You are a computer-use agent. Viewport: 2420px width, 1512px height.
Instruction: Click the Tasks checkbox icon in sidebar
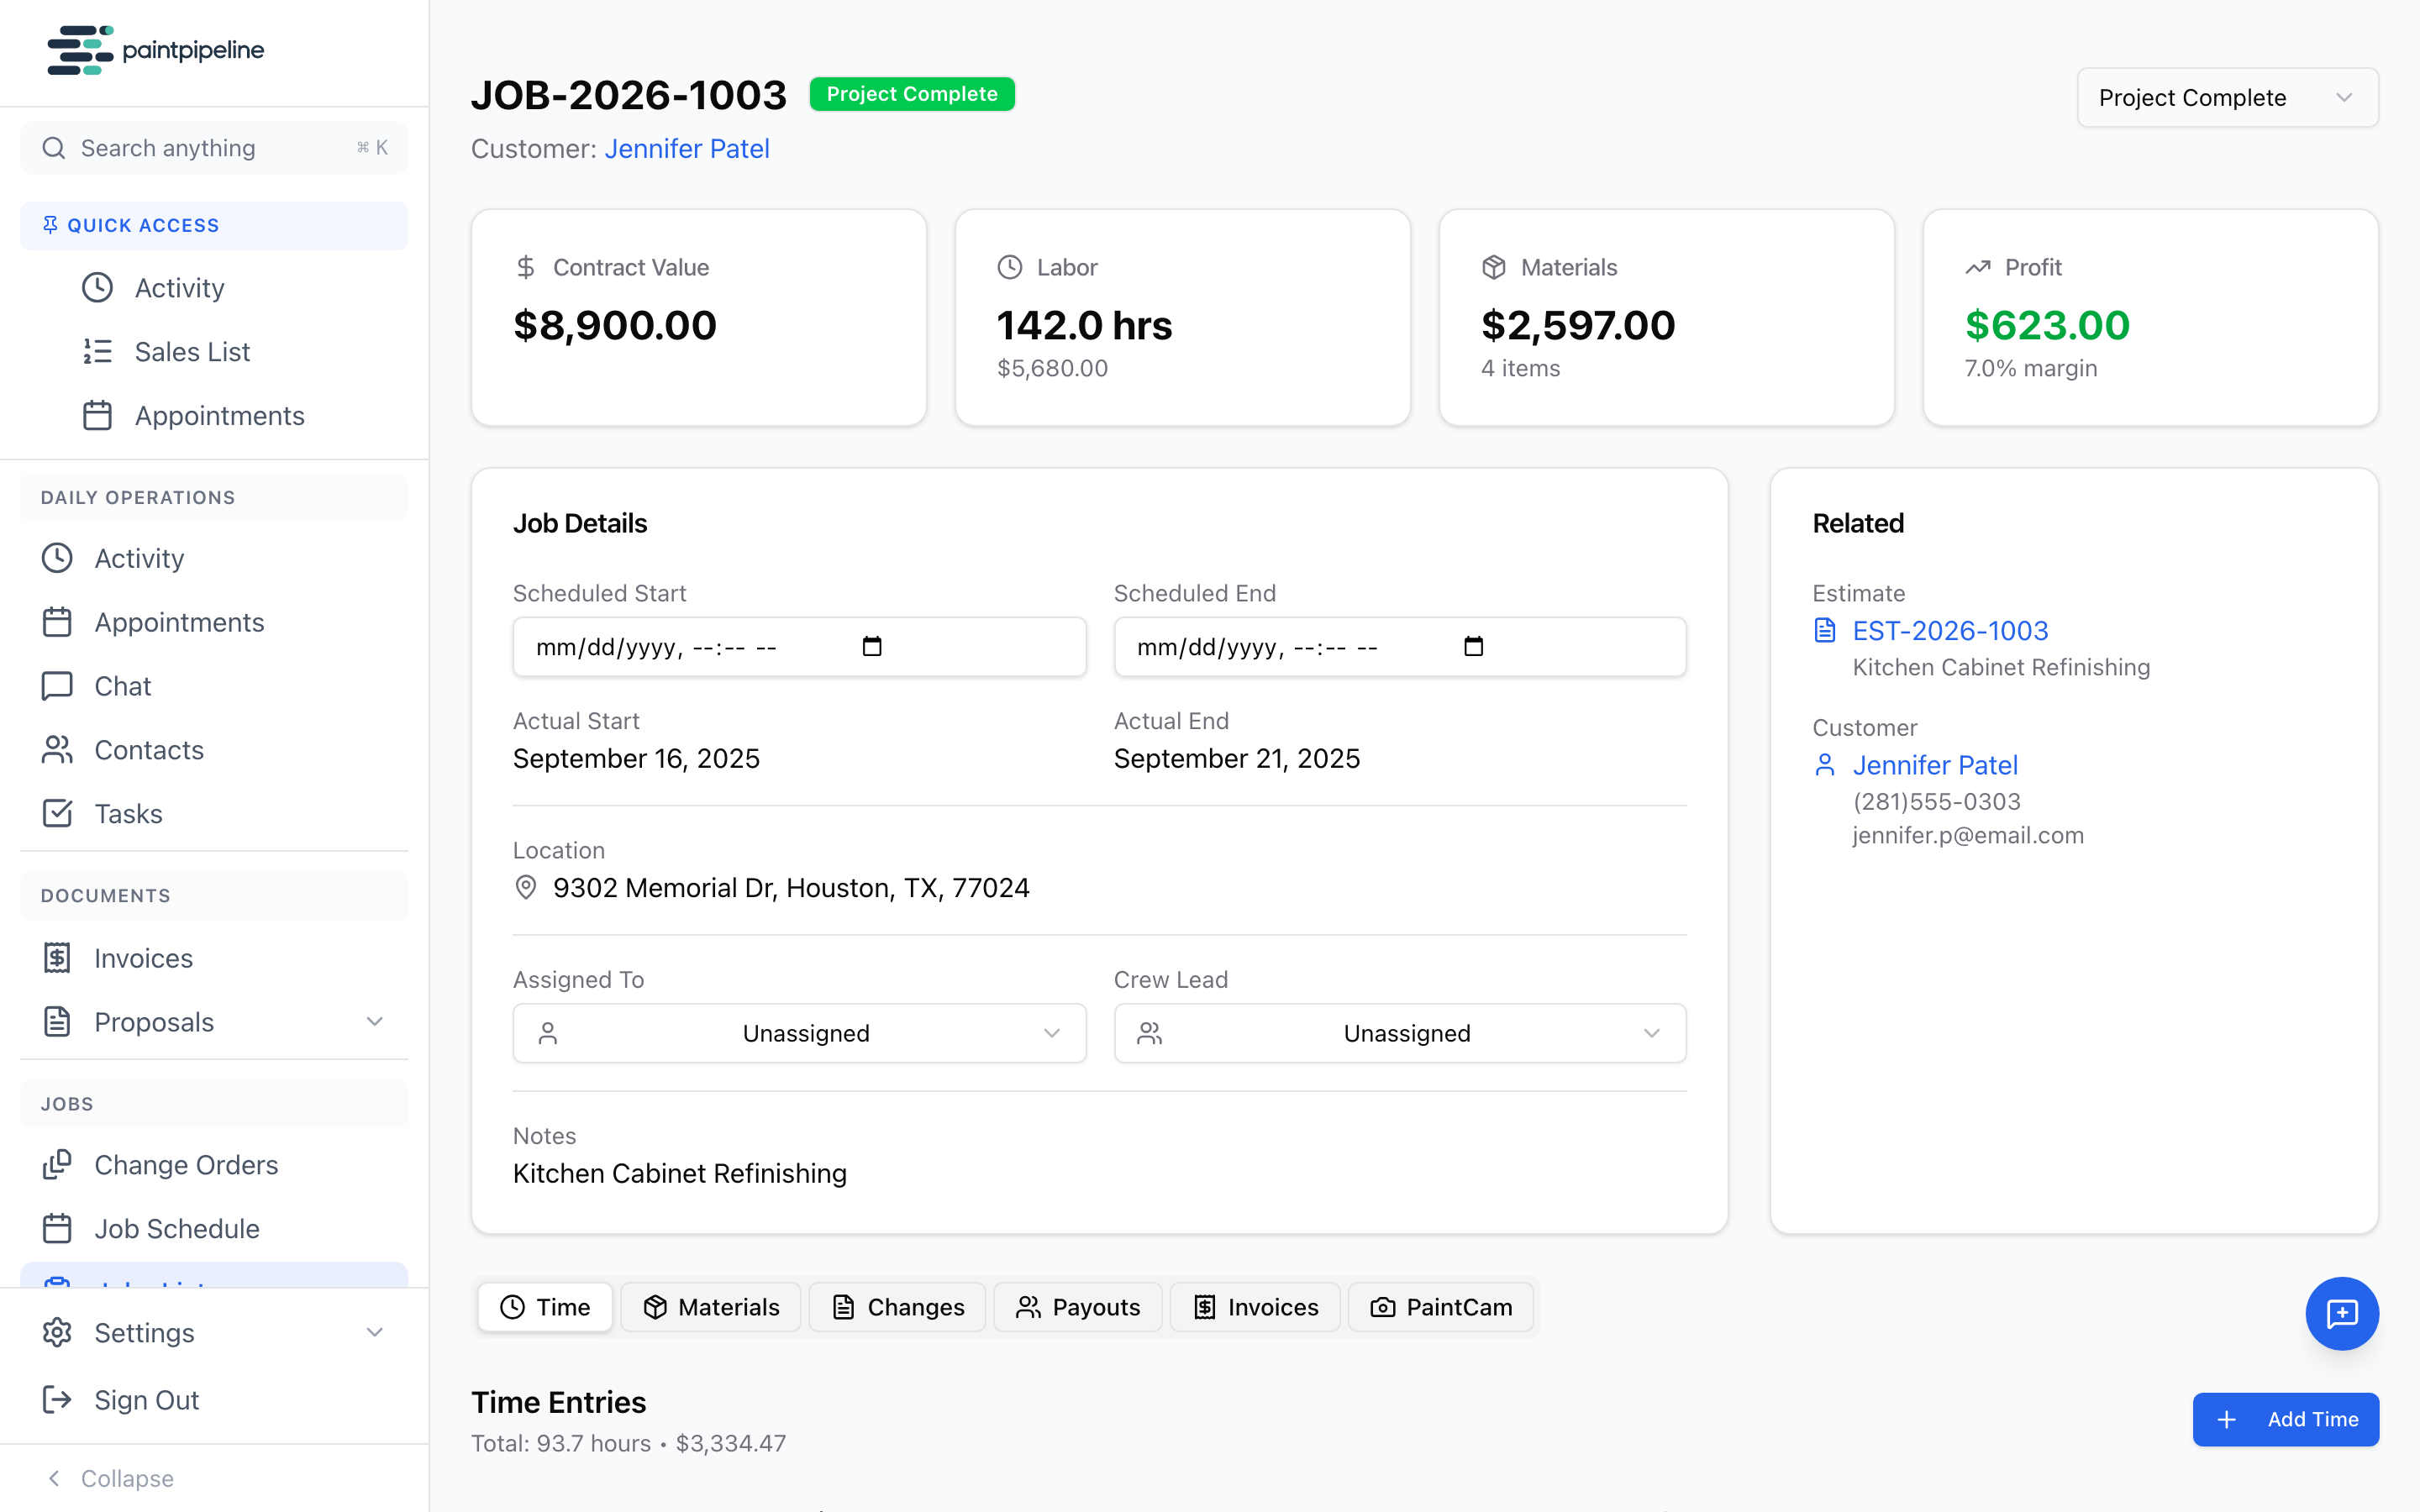pos(57,813)
